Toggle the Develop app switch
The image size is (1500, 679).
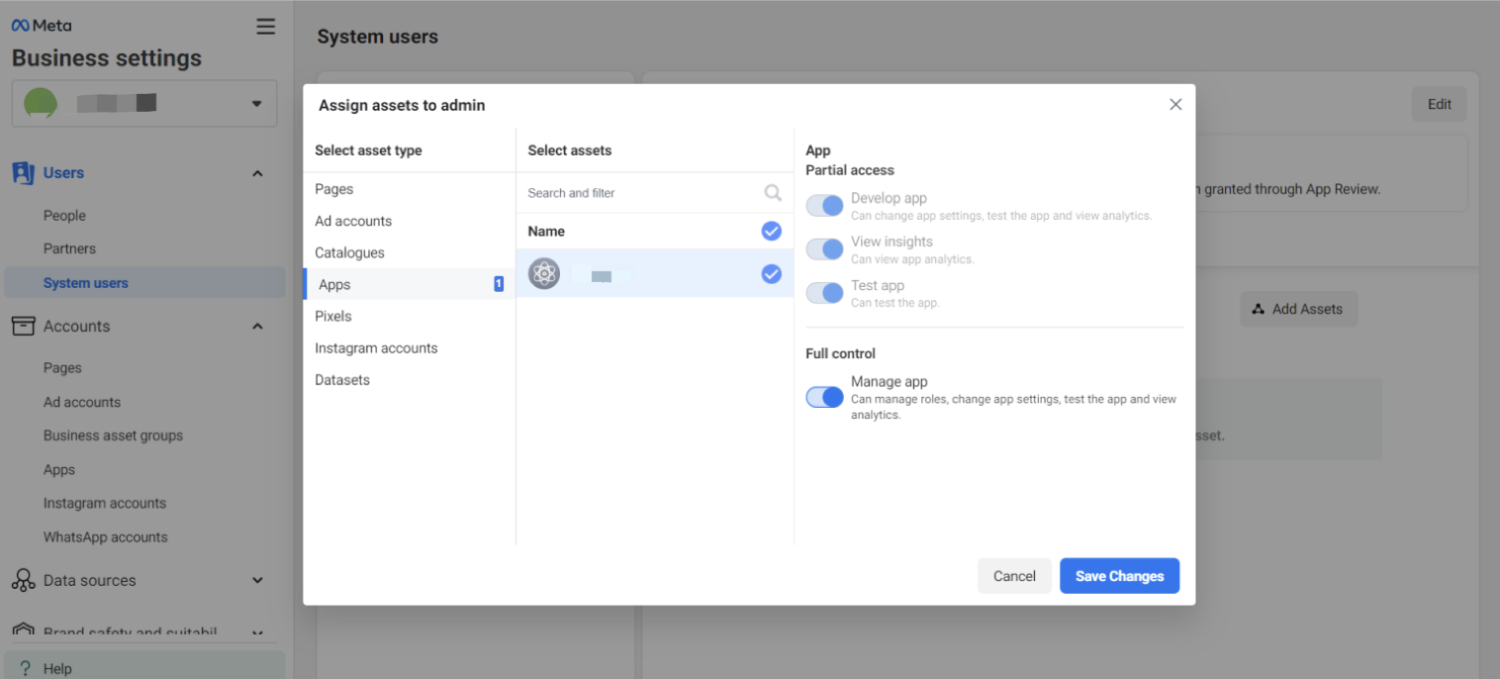[825, 205]
